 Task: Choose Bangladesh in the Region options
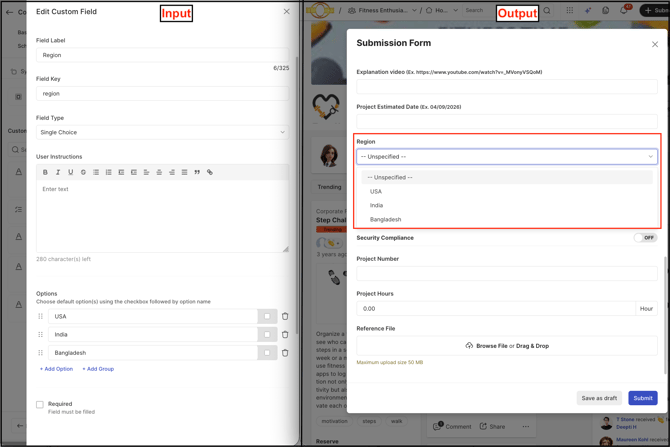point(385,219)
